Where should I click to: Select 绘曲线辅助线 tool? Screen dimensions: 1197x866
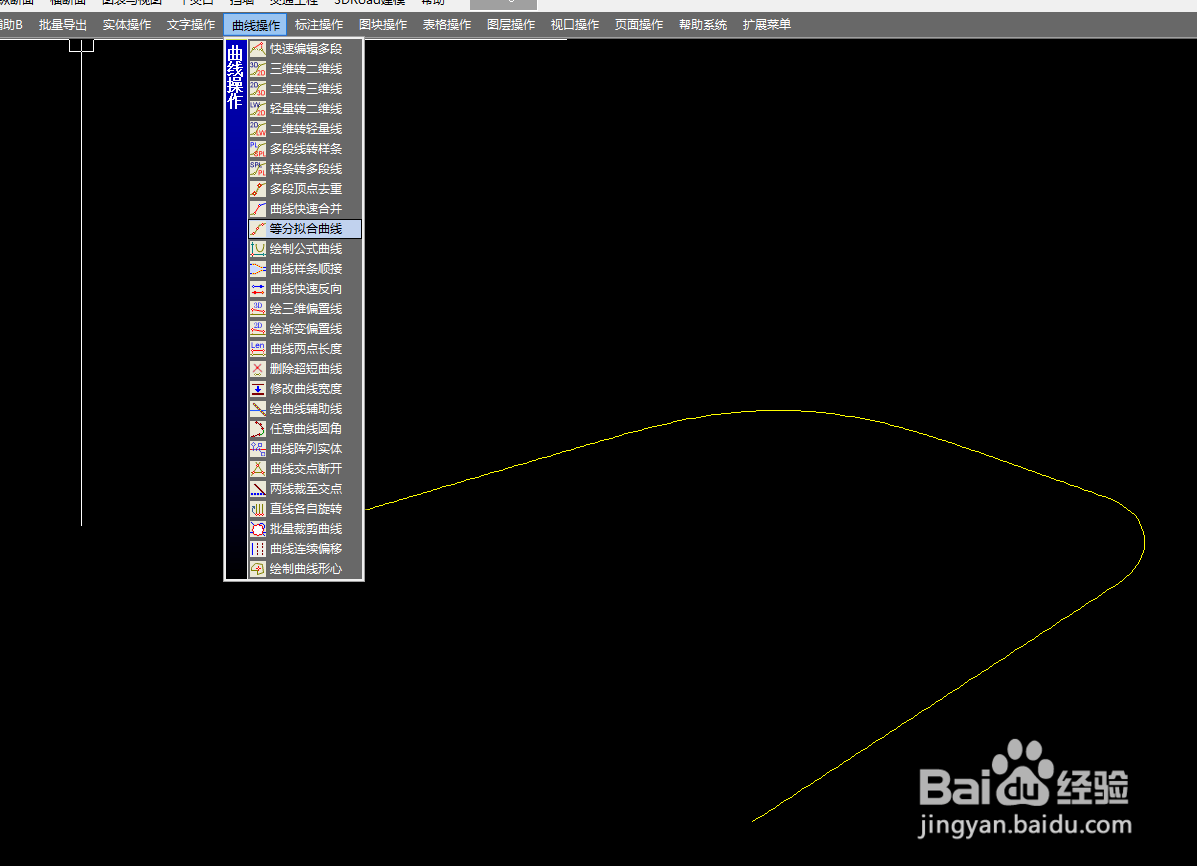coord(305,409)
